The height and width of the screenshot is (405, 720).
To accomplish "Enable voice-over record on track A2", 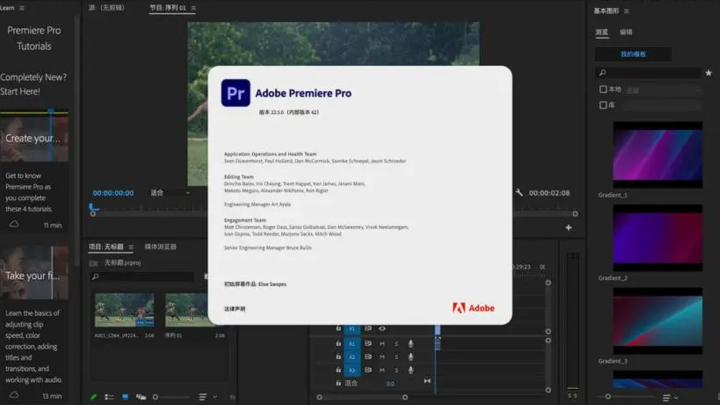I will [411, 357].
